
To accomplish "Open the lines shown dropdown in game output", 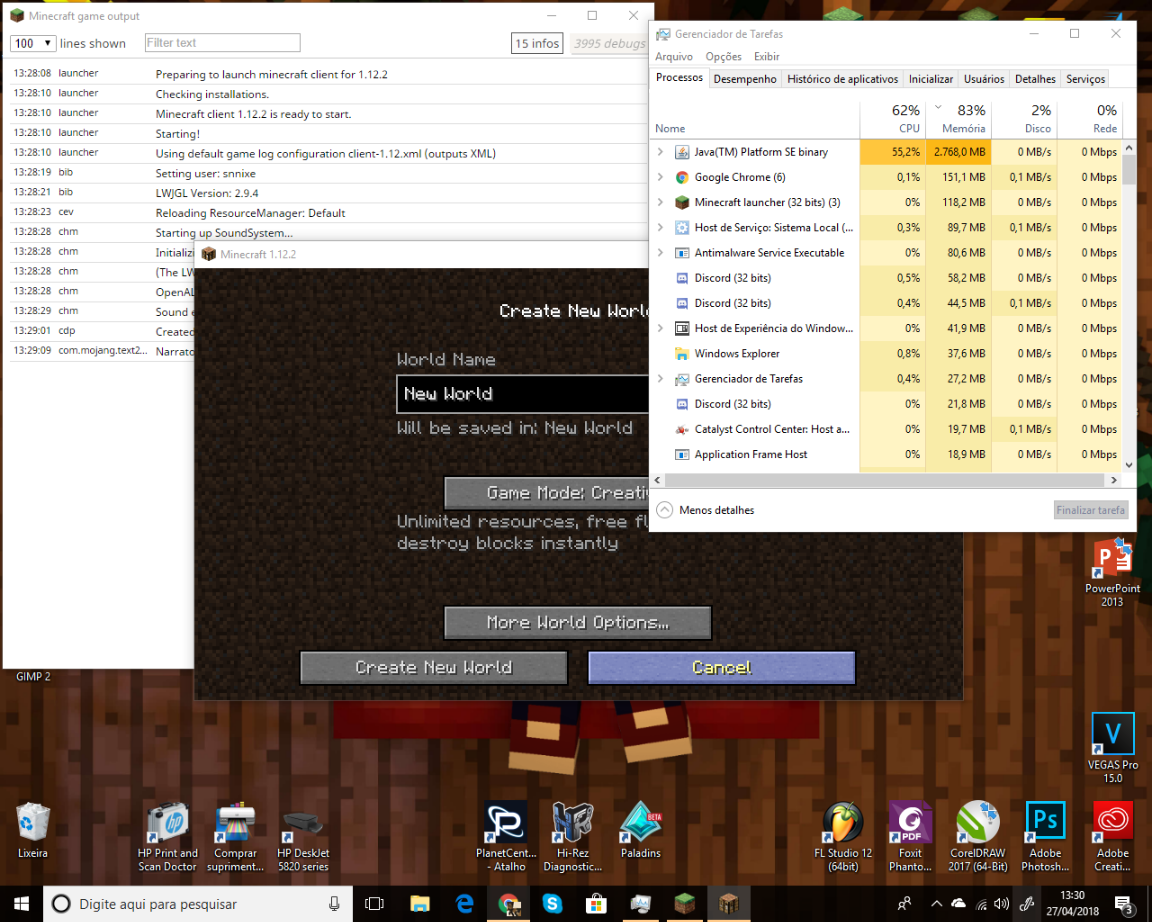I will click(x=33, y=43).
